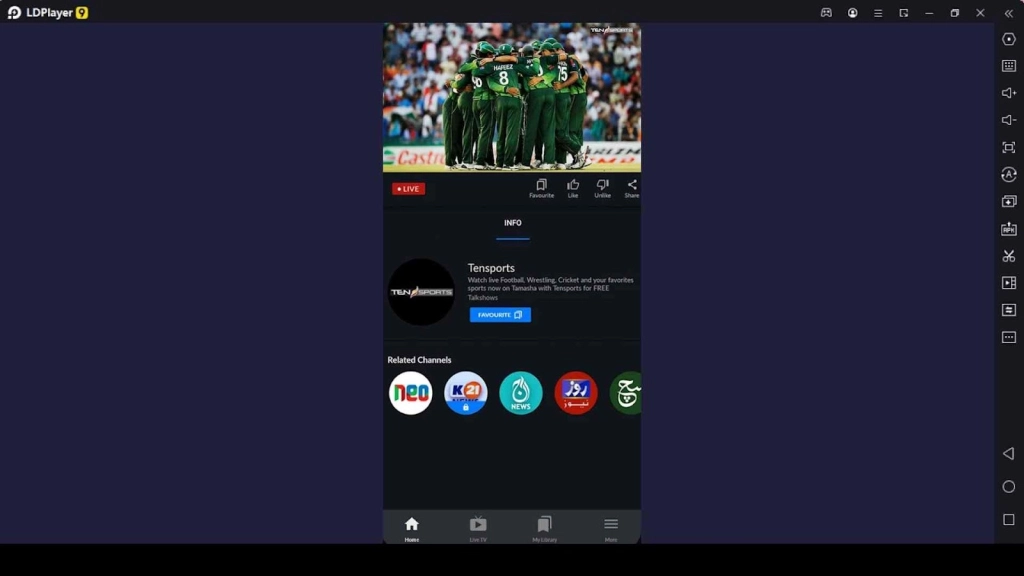
Task: Open the Tensports channel logo
Action: [421, 291]
